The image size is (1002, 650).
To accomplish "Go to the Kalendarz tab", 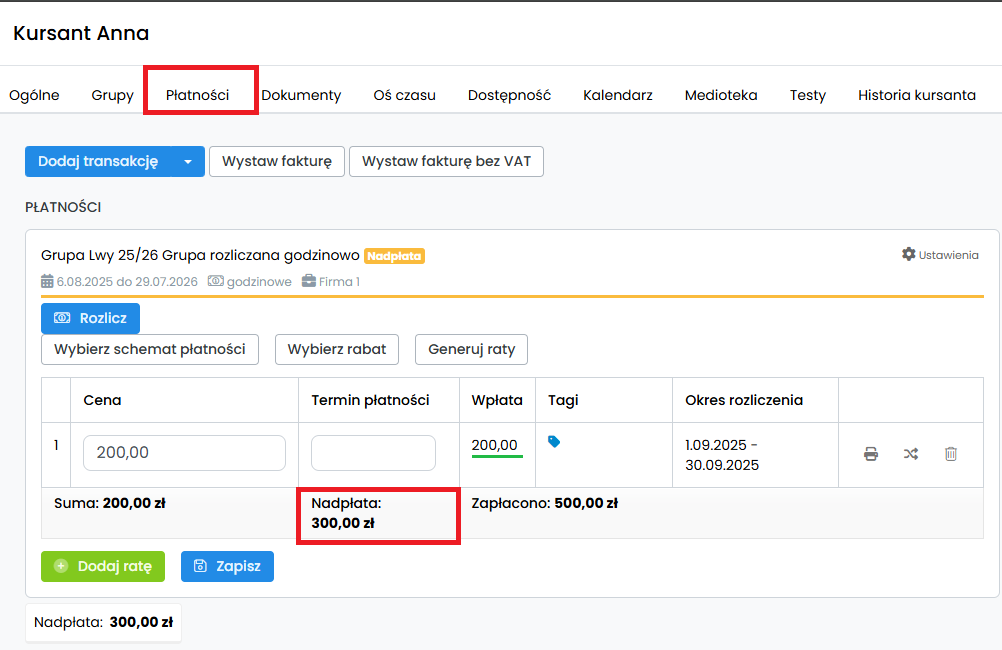I will 618,95.
